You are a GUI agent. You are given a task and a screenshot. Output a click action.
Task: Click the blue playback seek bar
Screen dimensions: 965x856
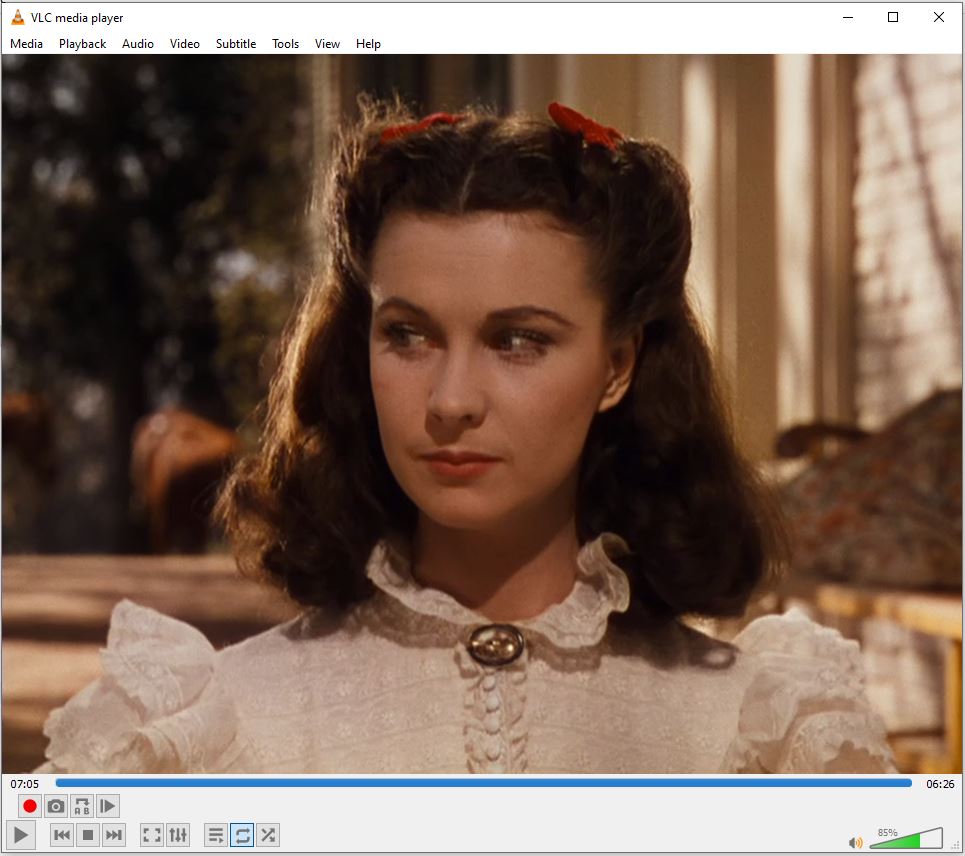[x=484, y=783]
